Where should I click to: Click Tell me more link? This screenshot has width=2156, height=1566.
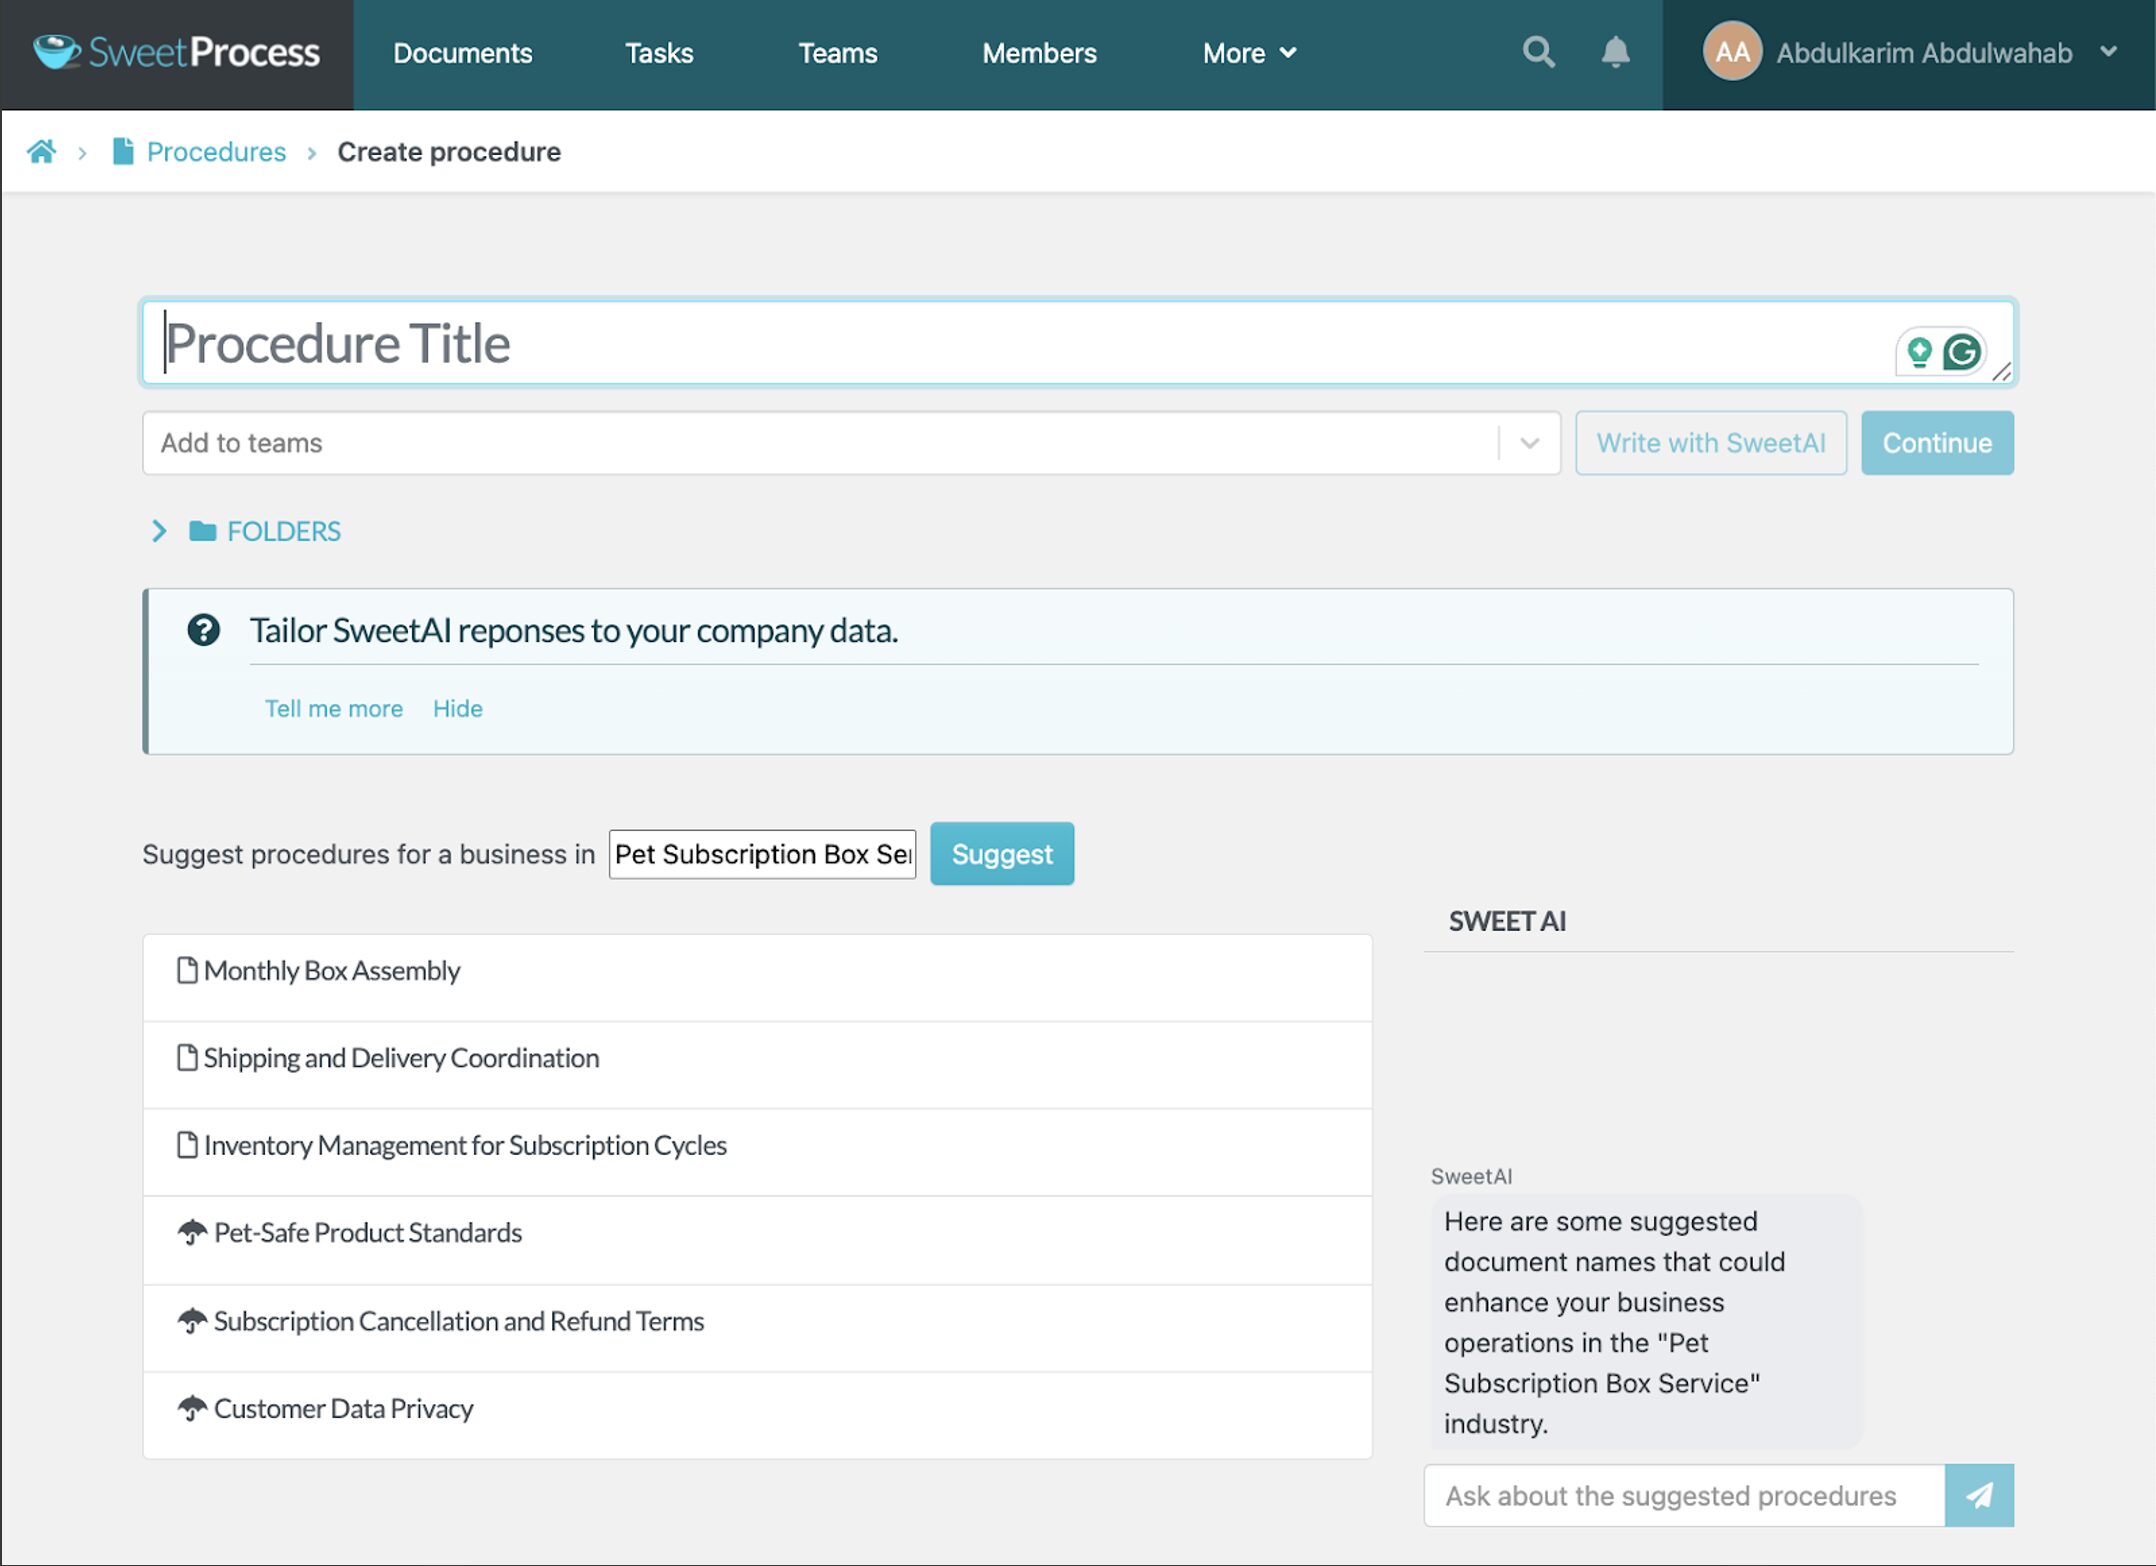334,709
